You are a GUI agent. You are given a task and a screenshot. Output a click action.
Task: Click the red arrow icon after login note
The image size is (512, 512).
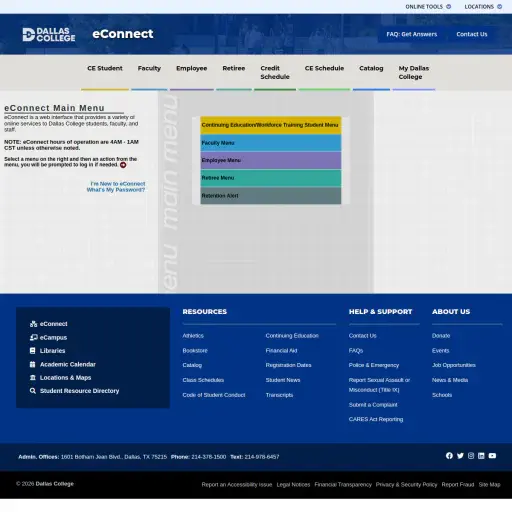tap(123, 165)
